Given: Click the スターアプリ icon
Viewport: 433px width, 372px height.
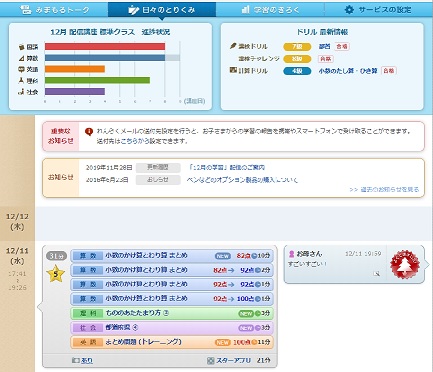Looking at the screenshot, I should (x=210, y=360).
